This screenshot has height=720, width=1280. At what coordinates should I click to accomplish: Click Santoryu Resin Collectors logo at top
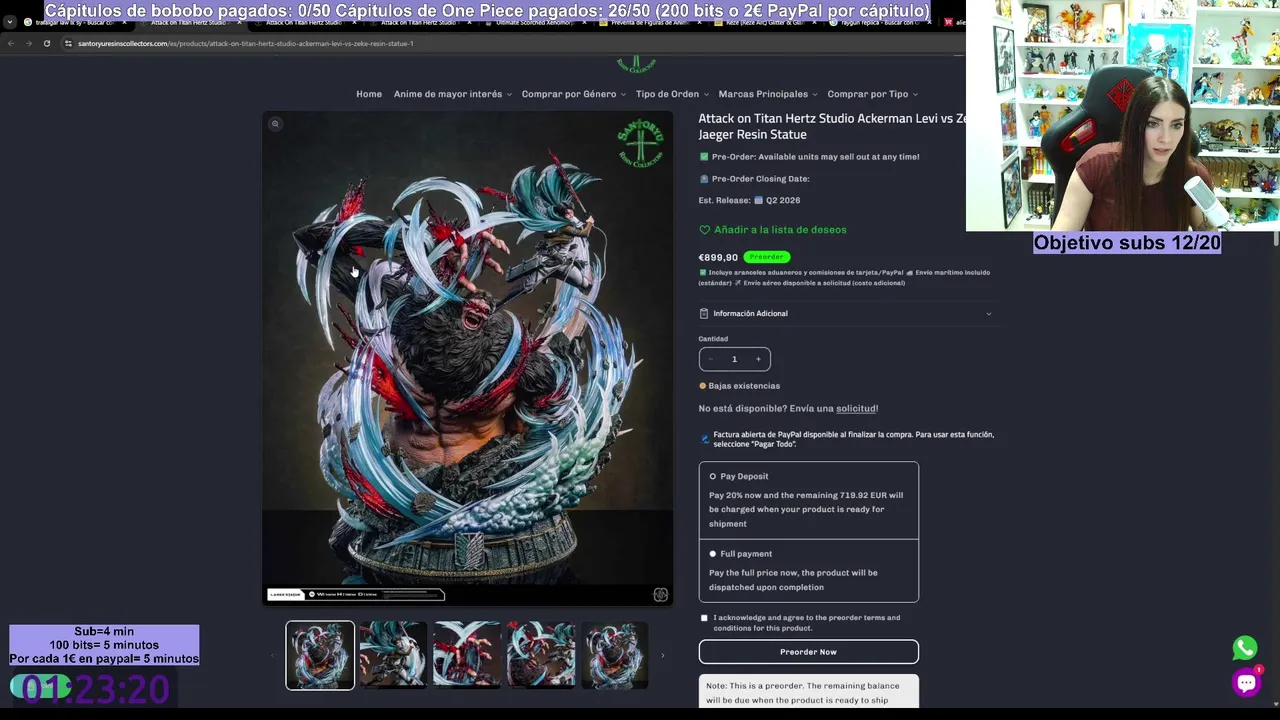(x=636, y=64)
